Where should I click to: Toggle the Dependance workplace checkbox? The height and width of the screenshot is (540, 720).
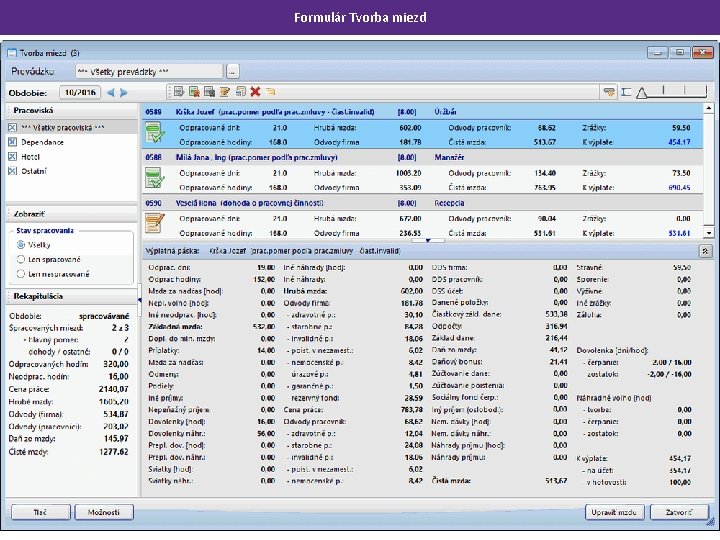12,142
